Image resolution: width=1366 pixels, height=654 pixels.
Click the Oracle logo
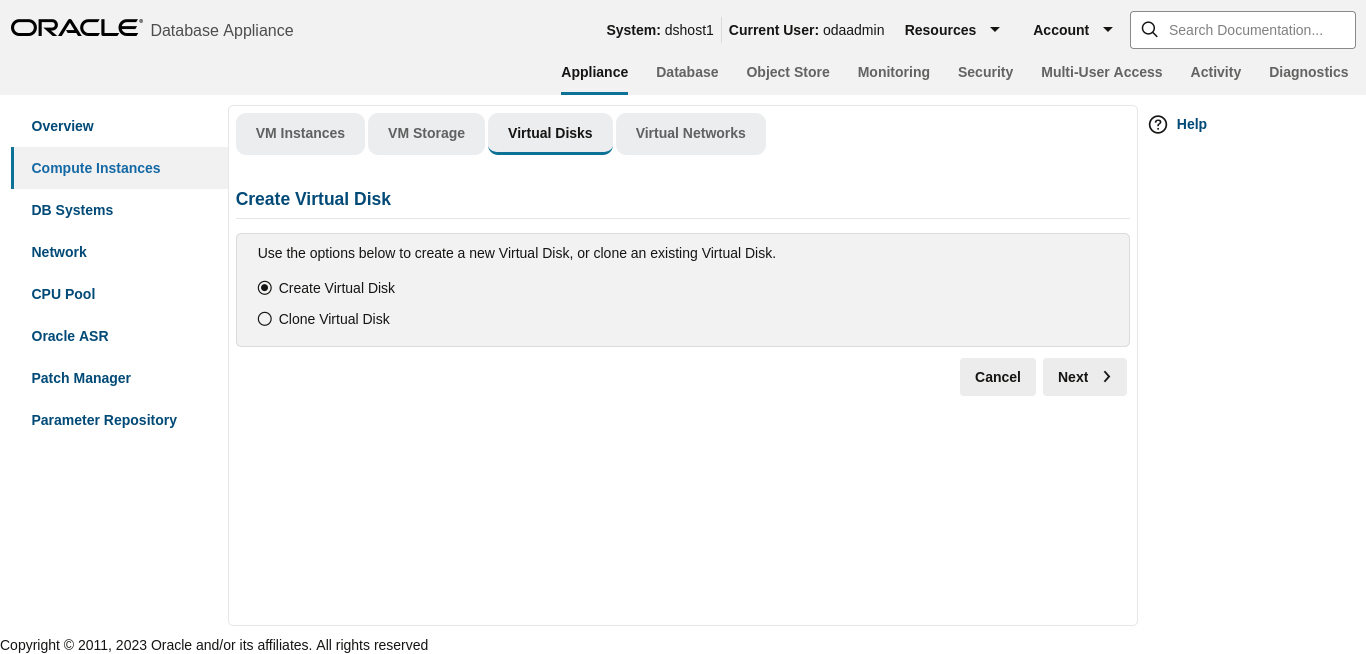[x=76, y=27]
